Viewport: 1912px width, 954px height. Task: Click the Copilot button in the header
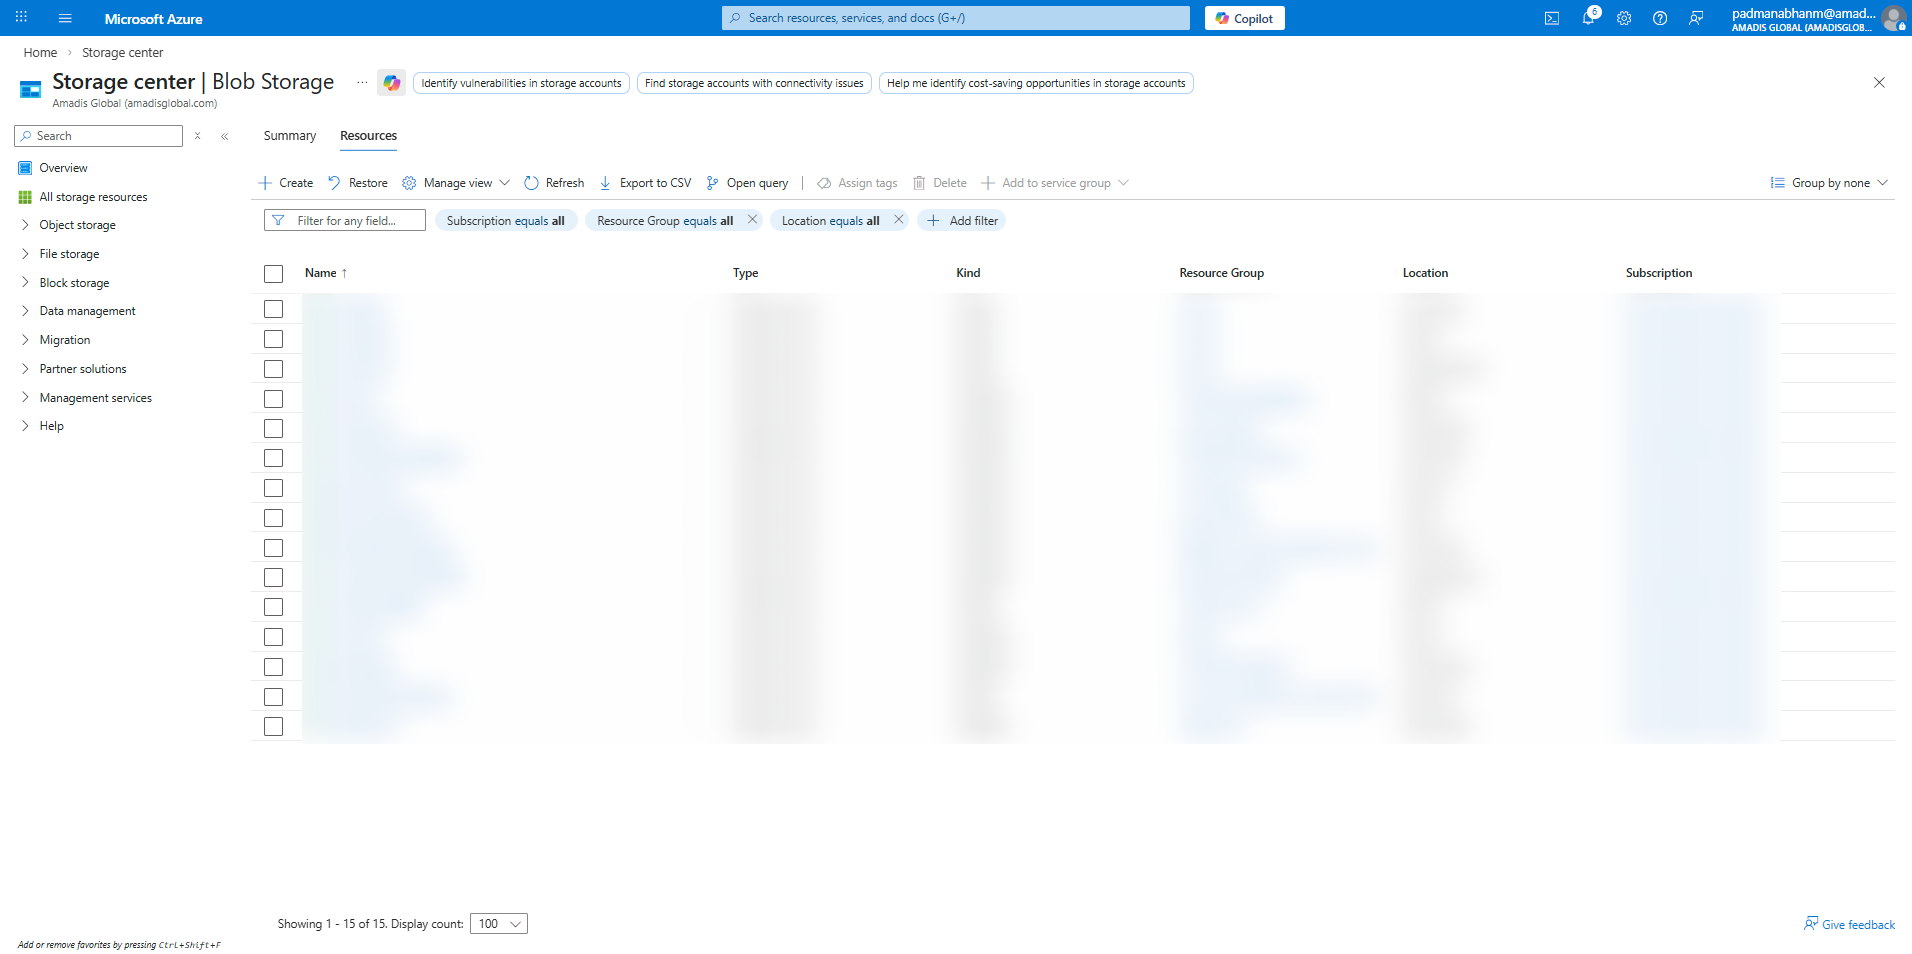[1244, 18]
